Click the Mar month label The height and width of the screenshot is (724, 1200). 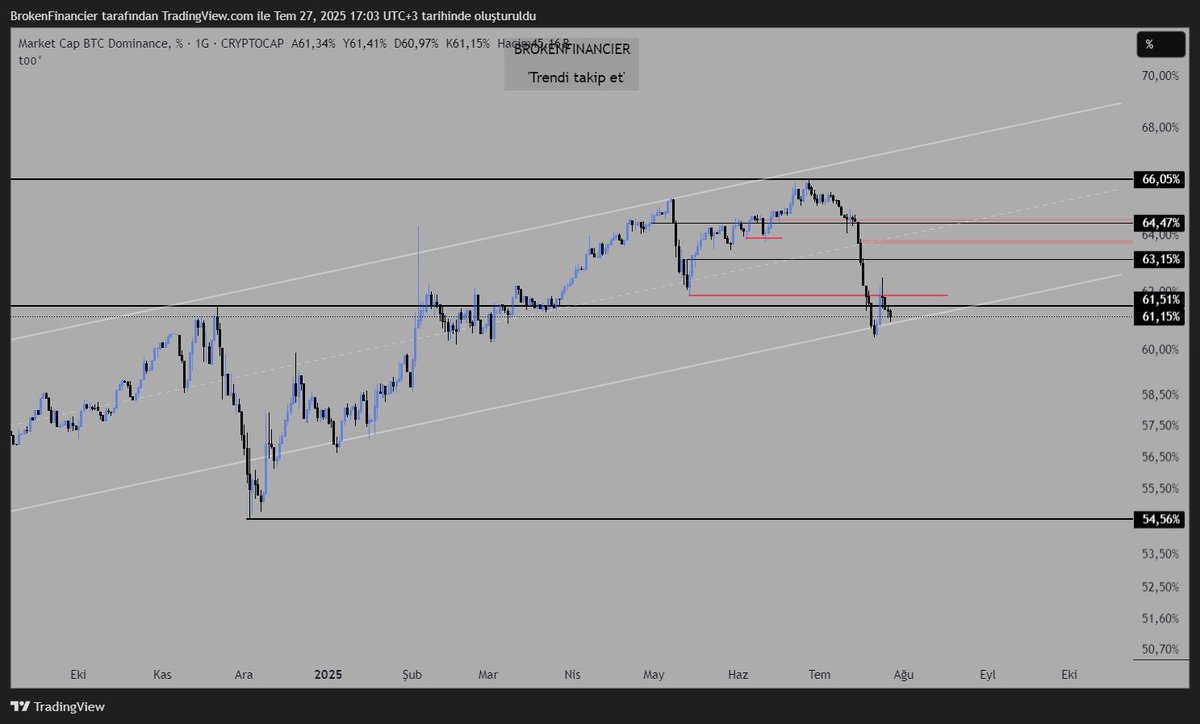[487, 675]
